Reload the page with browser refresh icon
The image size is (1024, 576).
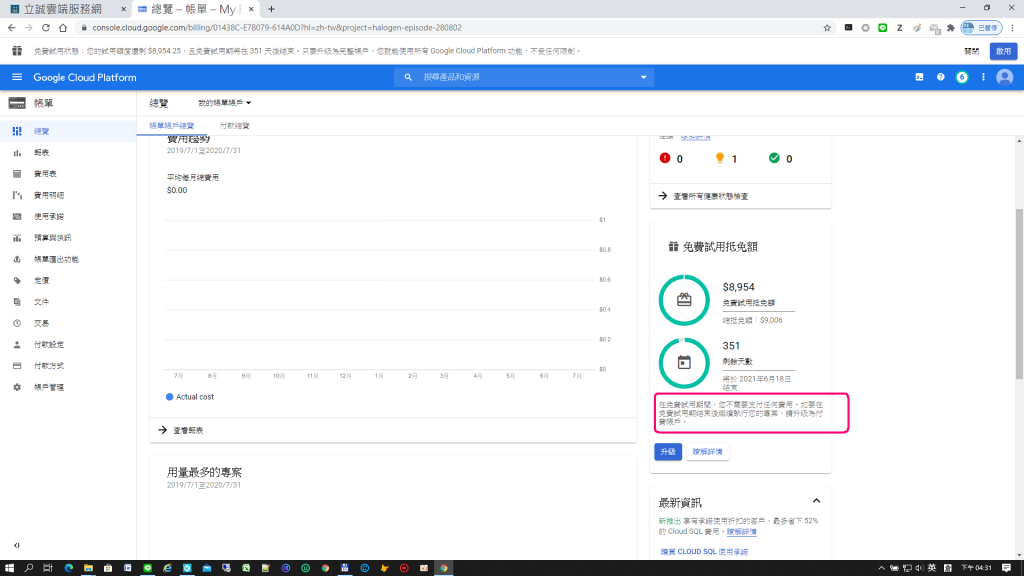coord(46,27)
